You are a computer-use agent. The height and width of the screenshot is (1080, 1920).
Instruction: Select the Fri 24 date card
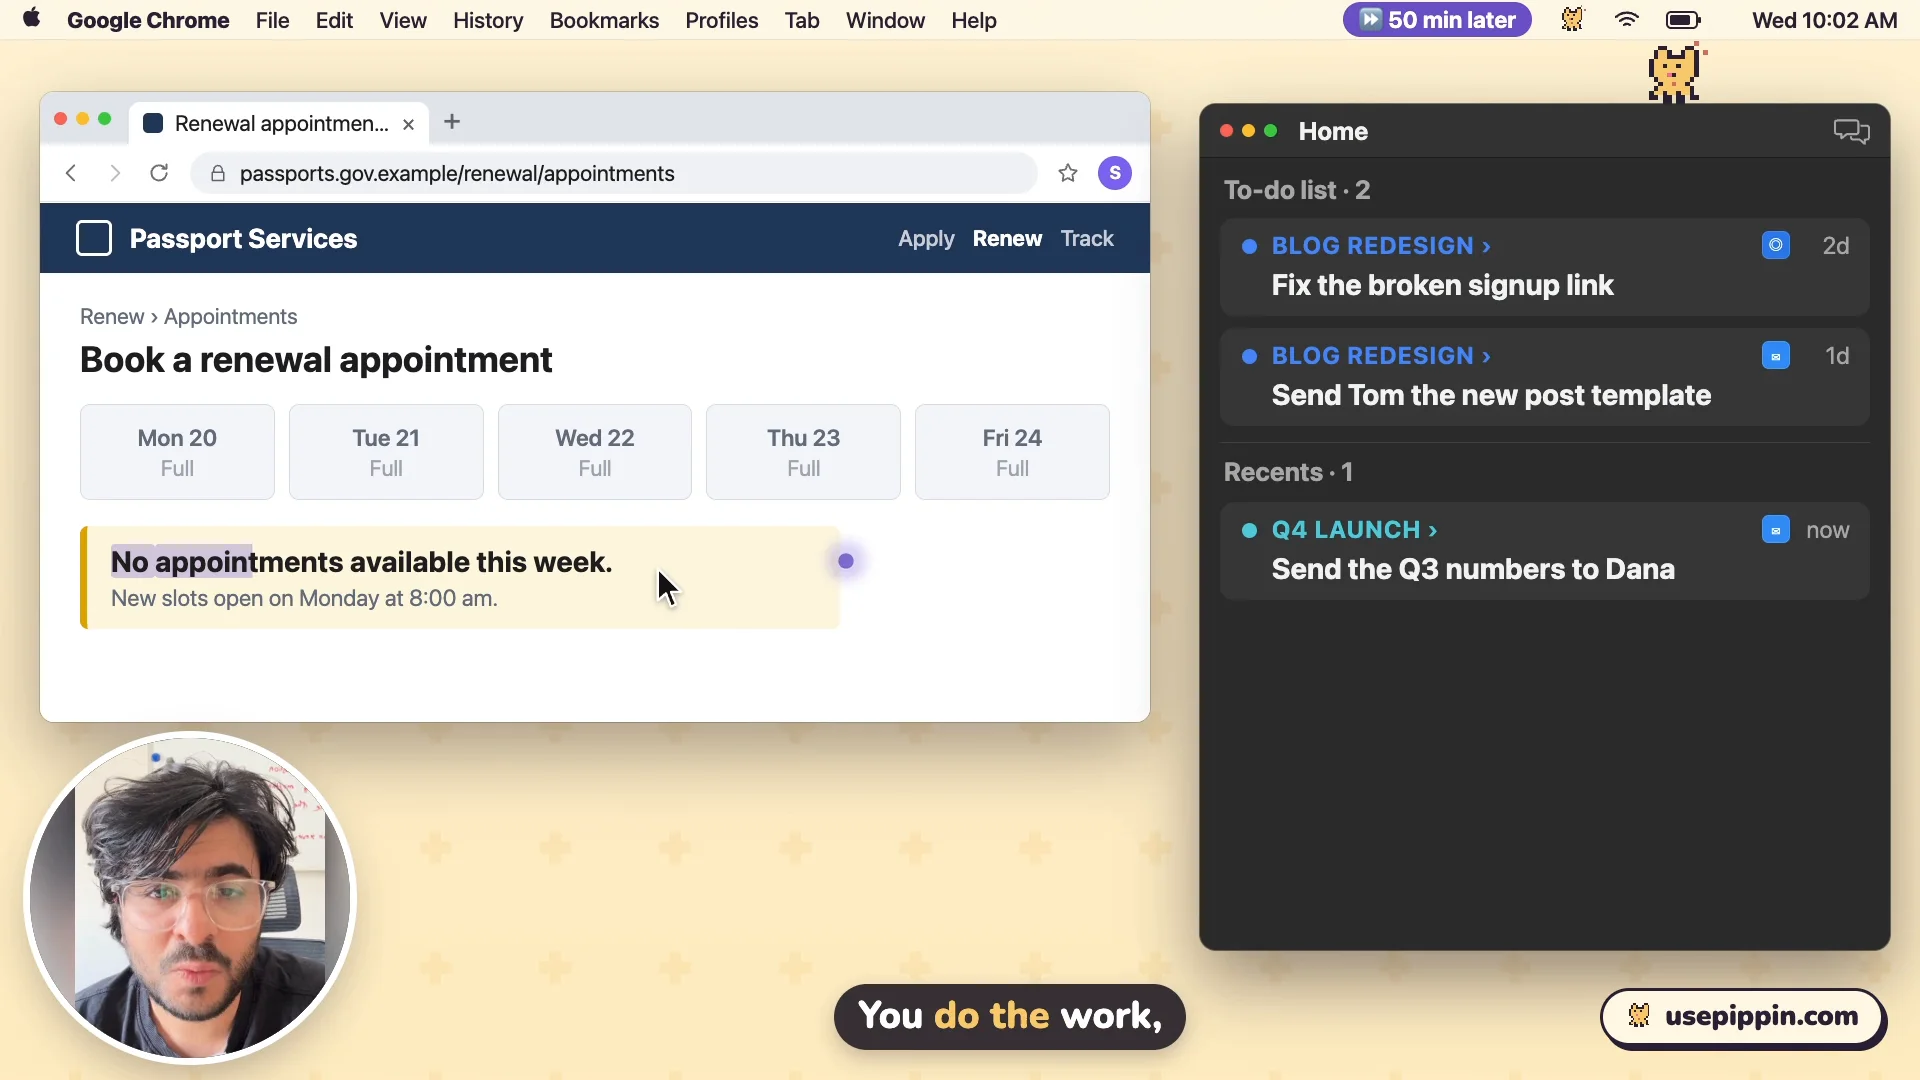1012,452
